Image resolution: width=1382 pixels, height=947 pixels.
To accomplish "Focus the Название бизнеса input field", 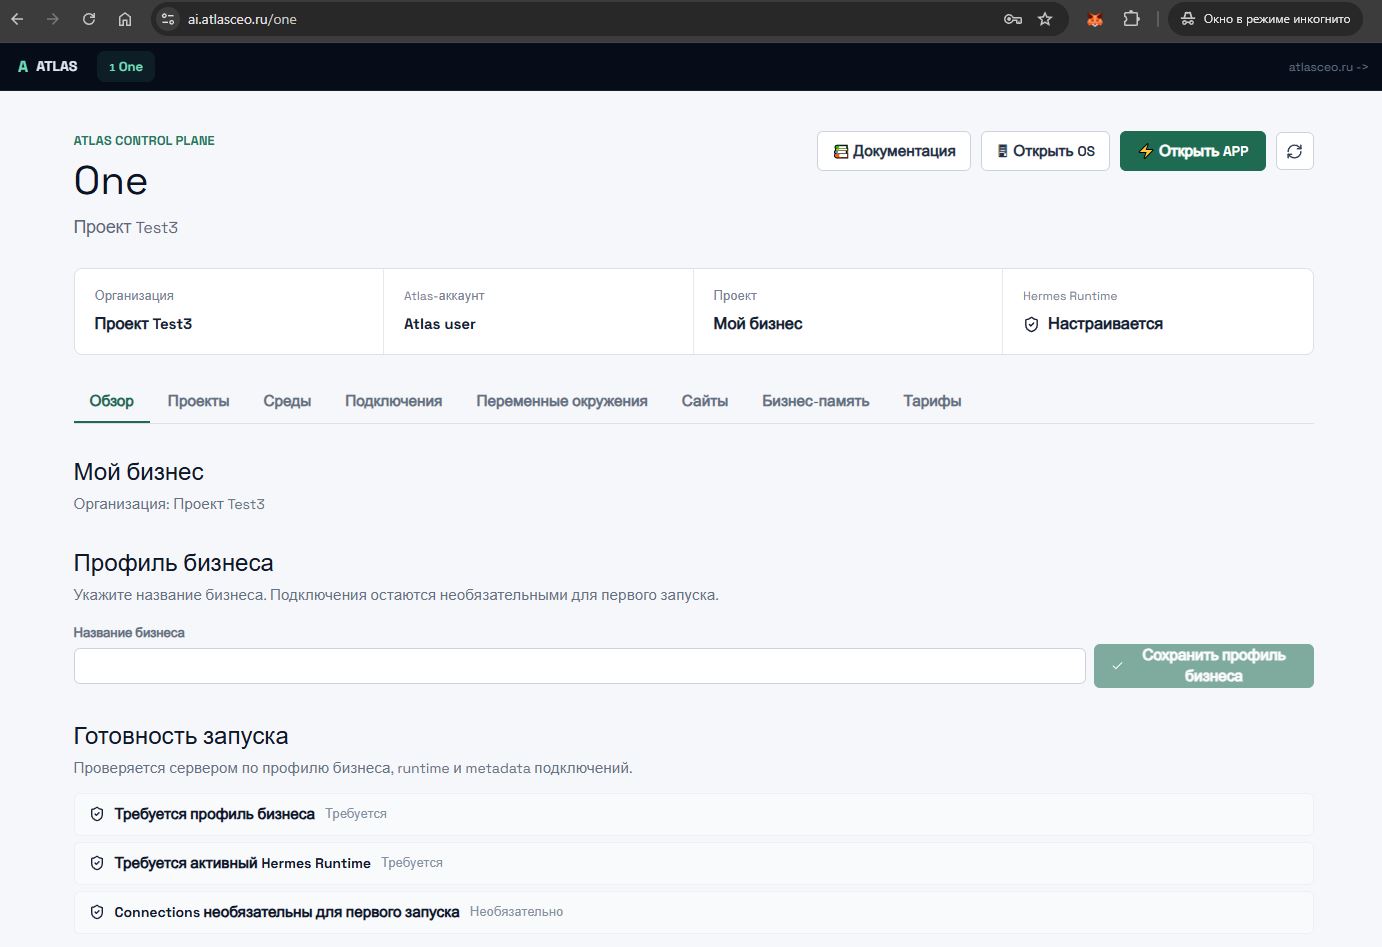I will tap(580, 666).
